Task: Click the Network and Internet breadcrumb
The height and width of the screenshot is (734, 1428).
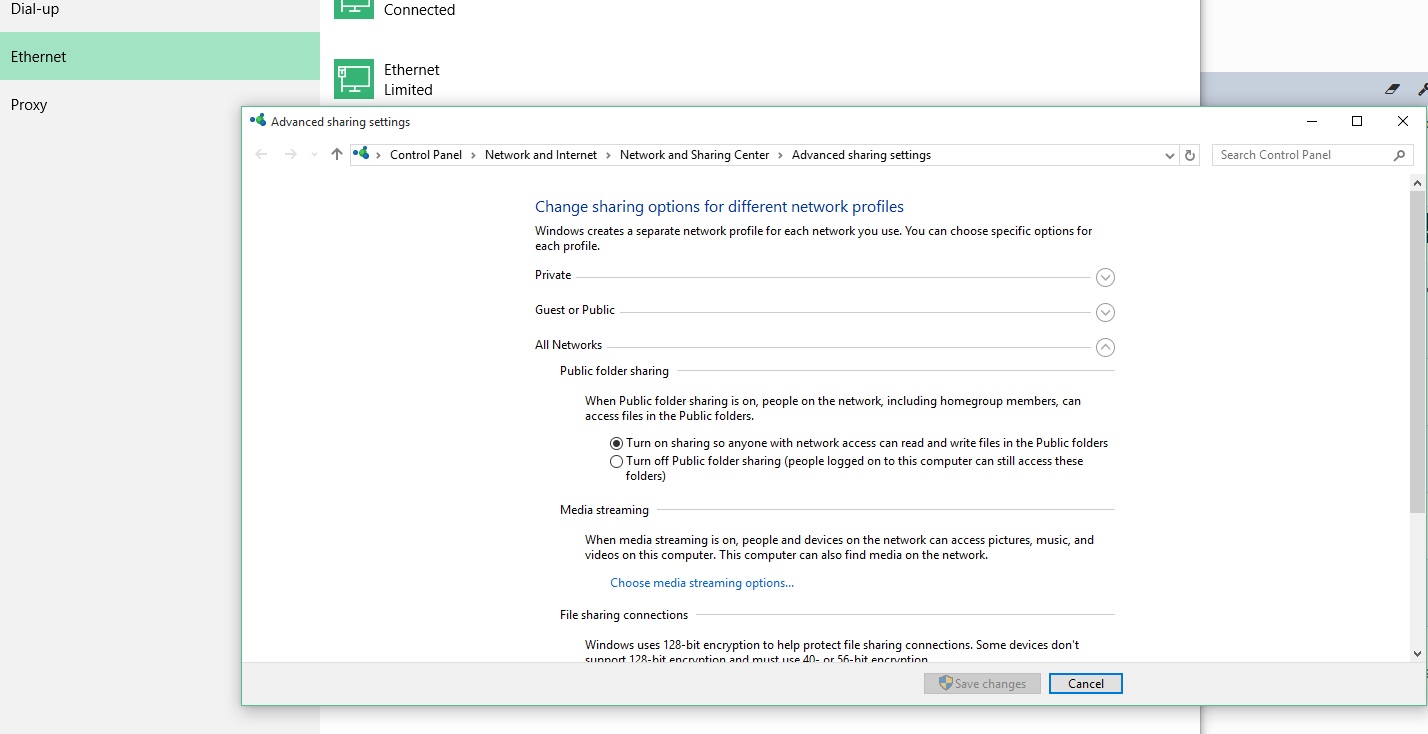Action: [x=541, y=155]
